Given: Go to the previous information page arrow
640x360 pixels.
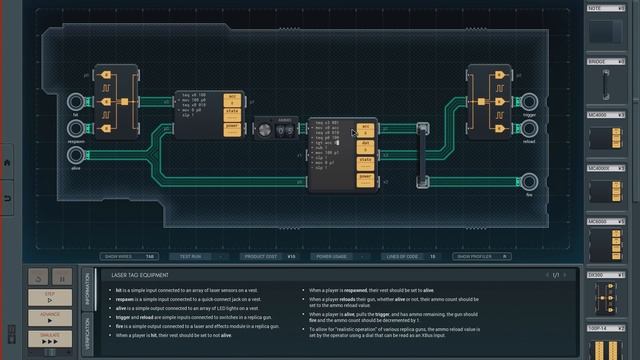Looking at the screenshot, I should pyautogui.click(x=547, y=275).
